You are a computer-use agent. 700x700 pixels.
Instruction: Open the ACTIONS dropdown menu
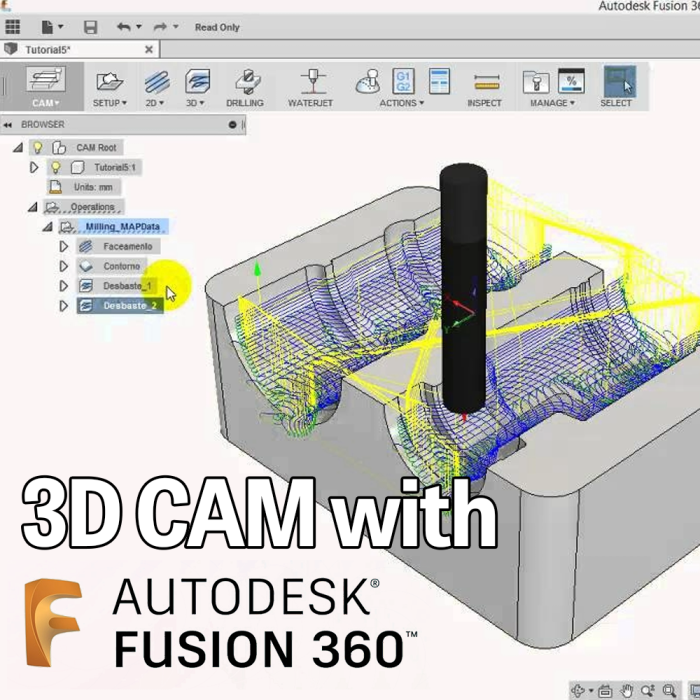(401, 103)
